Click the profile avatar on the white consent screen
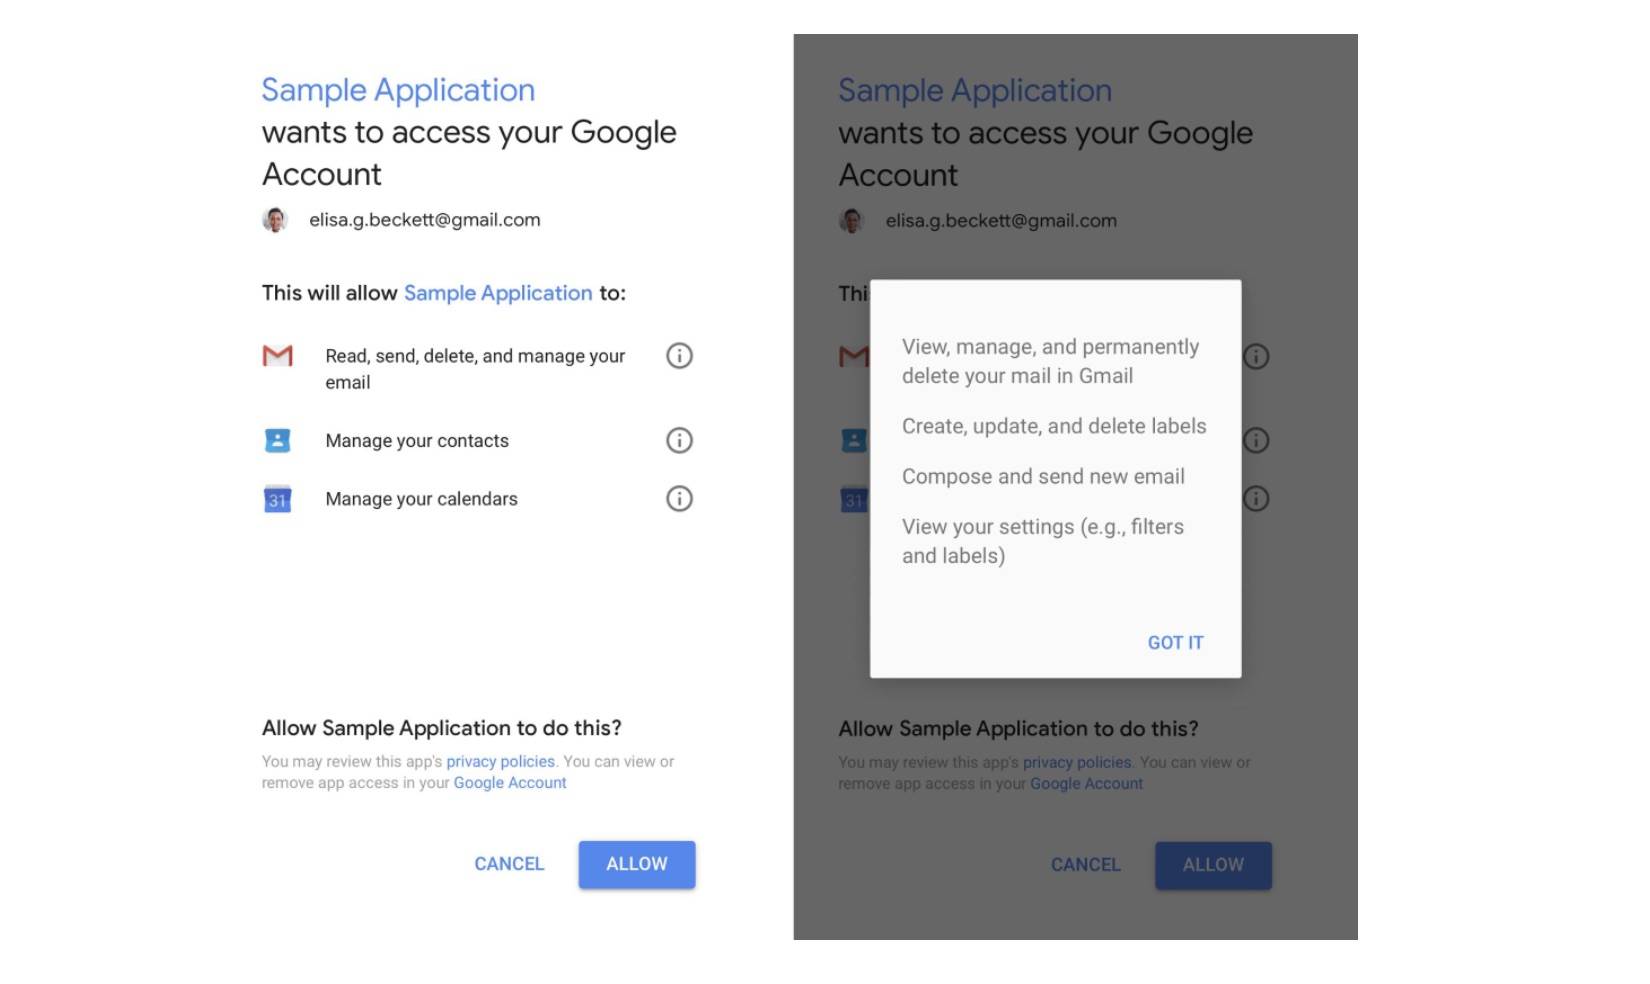 (x=275, y=220)
